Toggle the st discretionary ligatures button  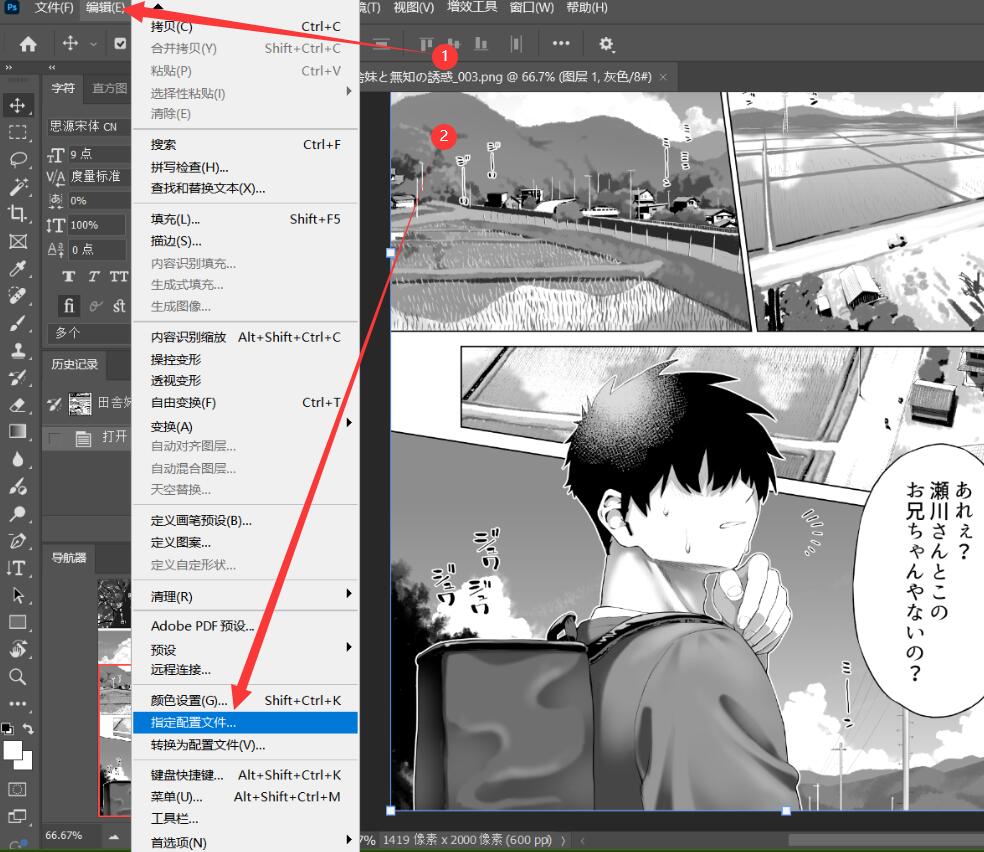click(119, 306)
